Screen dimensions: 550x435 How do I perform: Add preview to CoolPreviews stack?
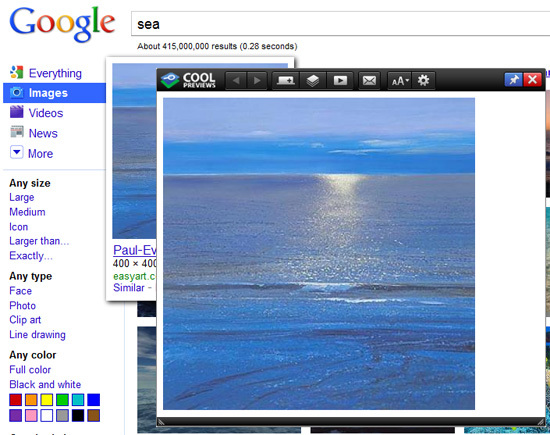[286, 81]
